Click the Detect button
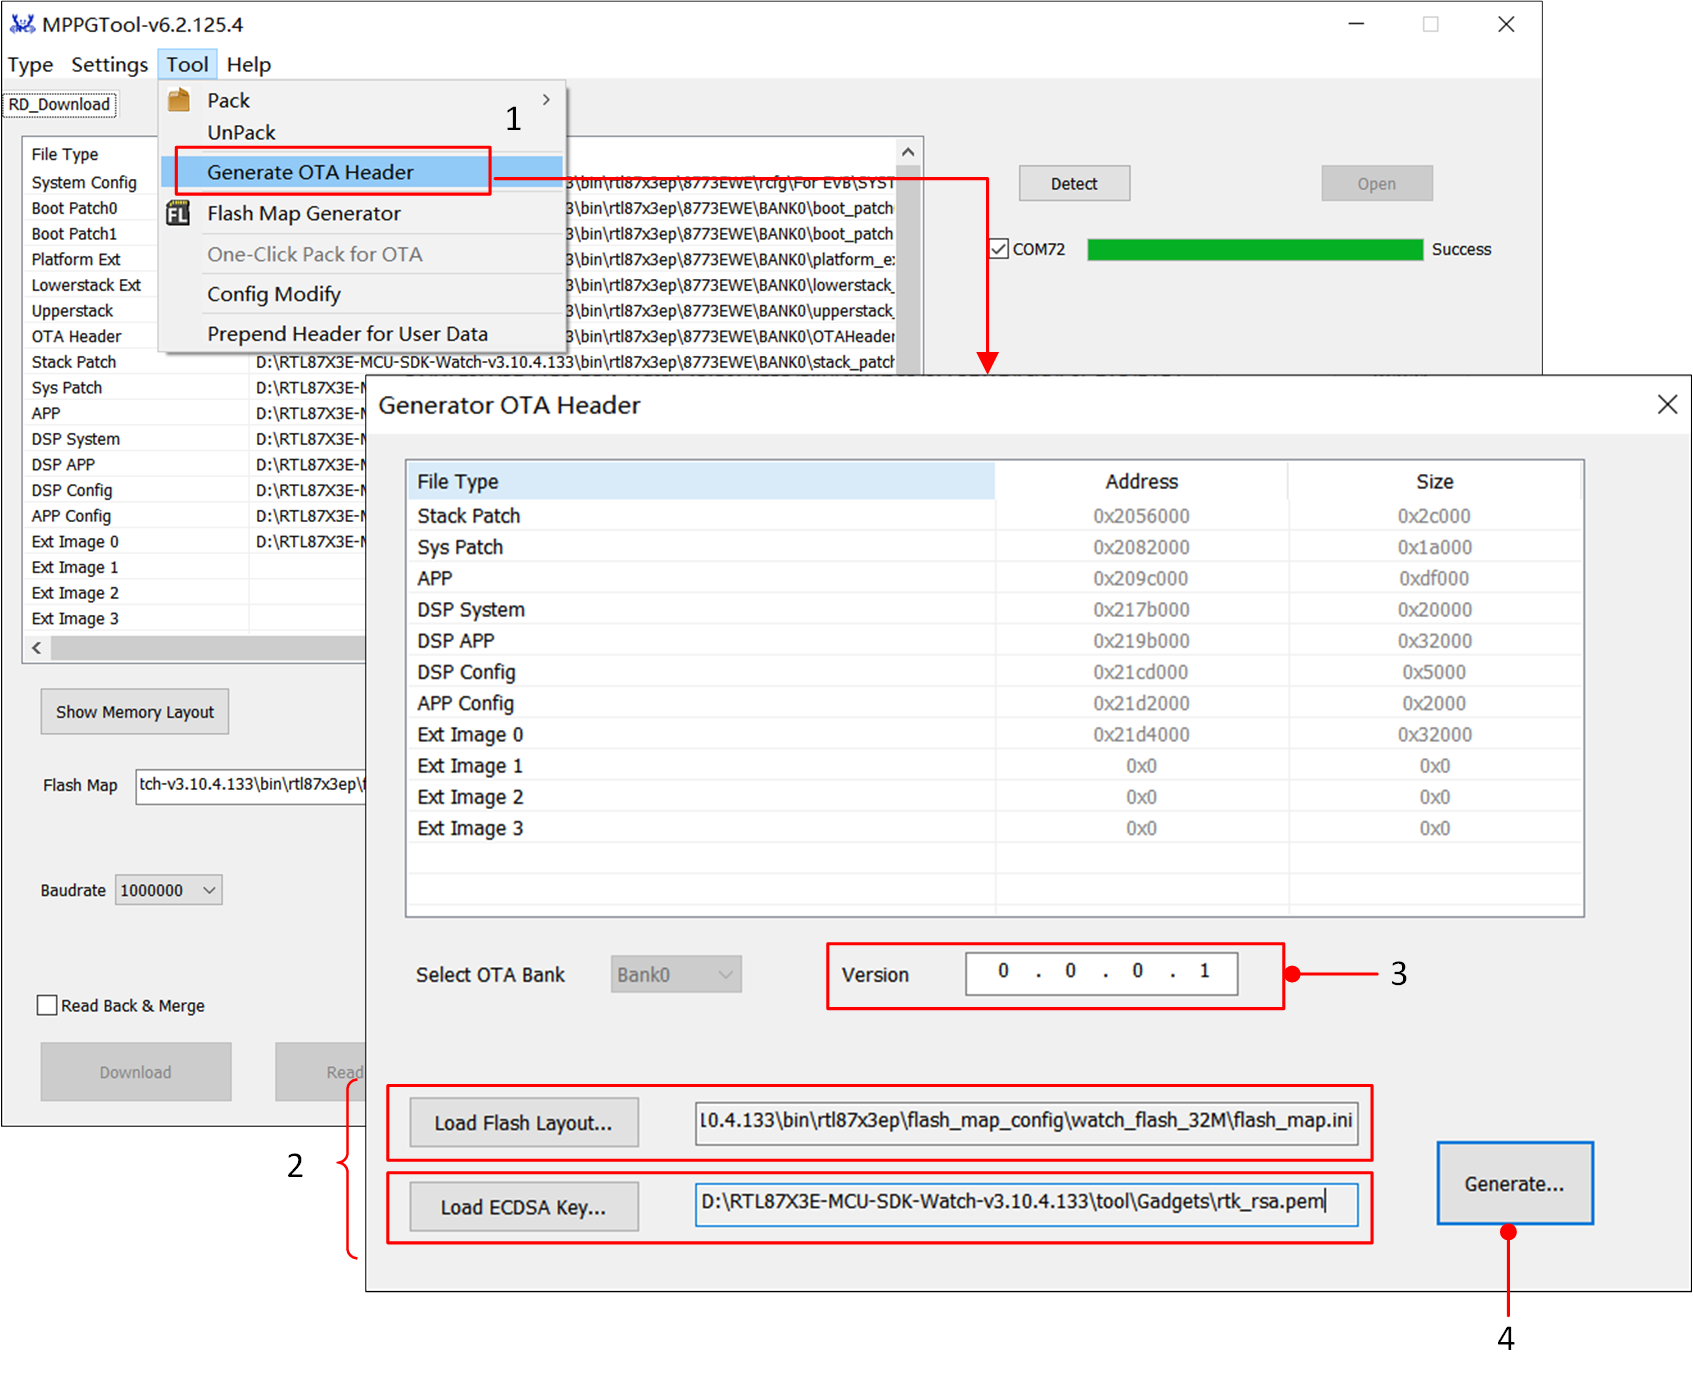1693x1379 pixels. (1074, 184)
